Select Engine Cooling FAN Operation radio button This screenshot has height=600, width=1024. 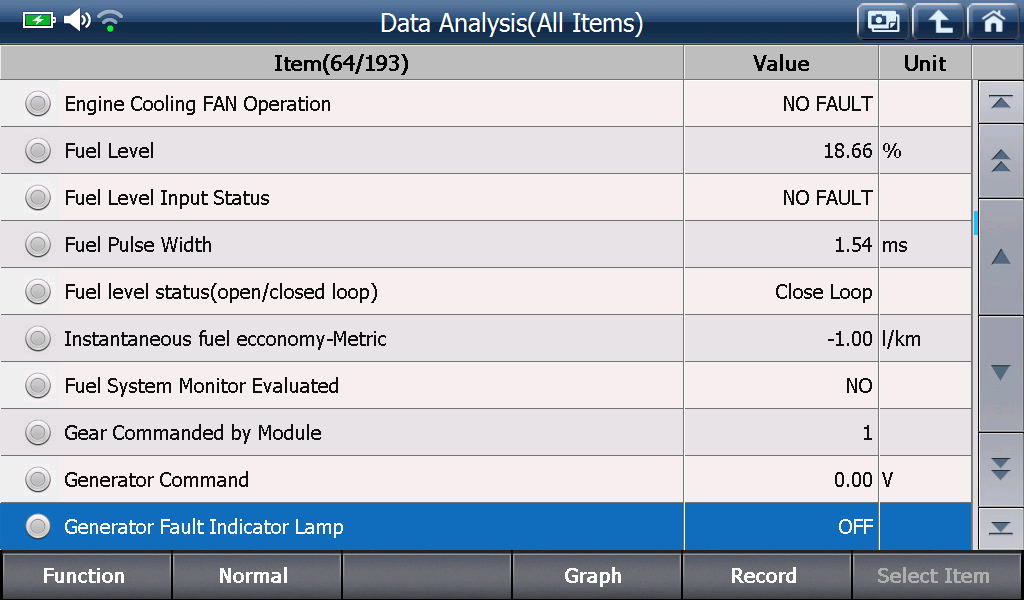(x=38, y=104)
